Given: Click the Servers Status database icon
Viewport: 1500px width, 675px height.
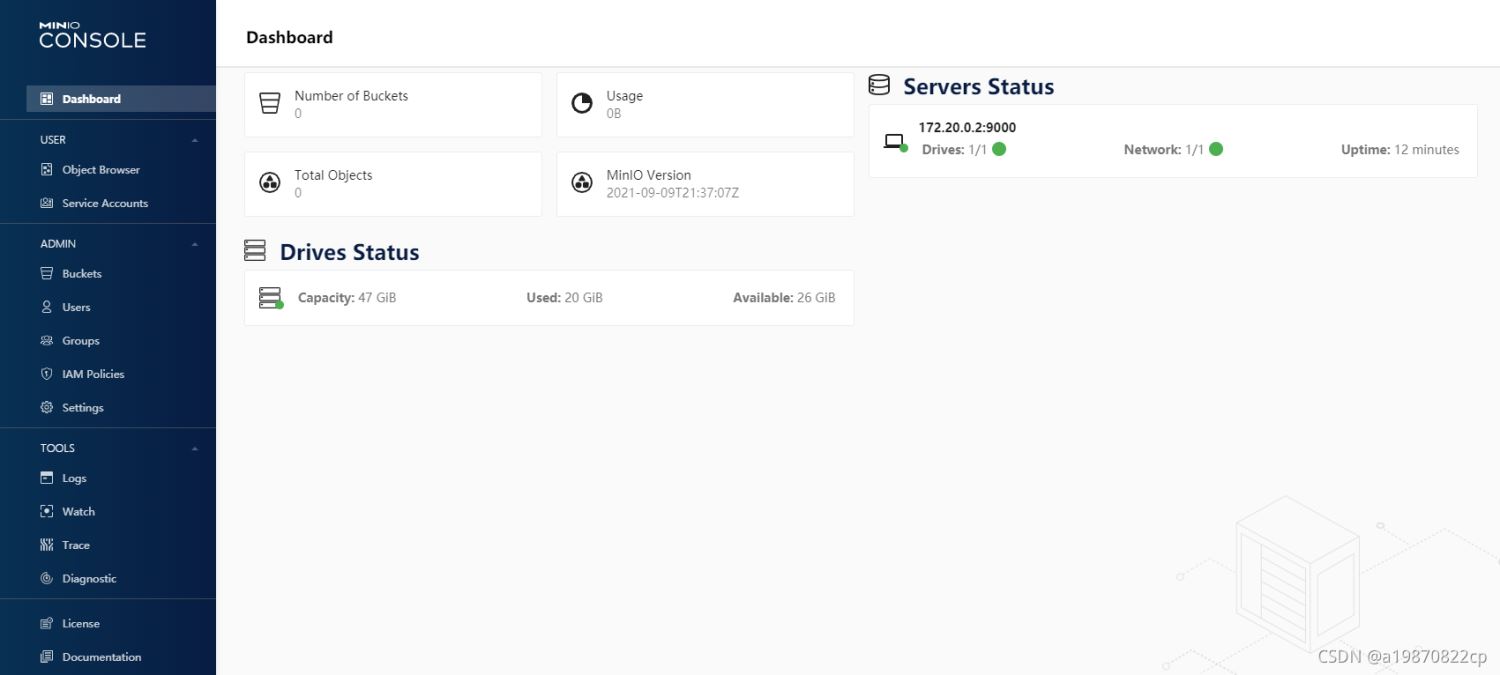Looking at the screenshot, I should pos(879,85).
